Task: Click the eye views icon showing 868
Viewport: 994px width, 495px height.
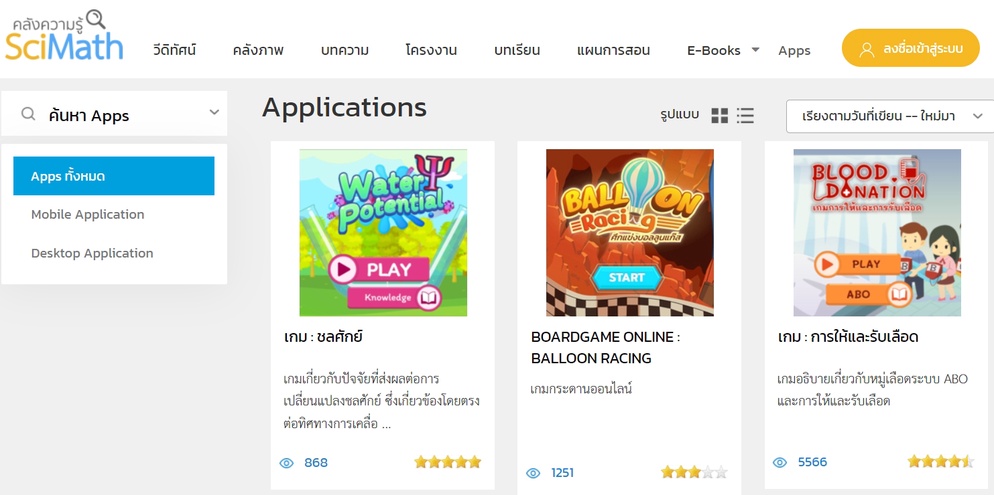Action: coord(287,463)
